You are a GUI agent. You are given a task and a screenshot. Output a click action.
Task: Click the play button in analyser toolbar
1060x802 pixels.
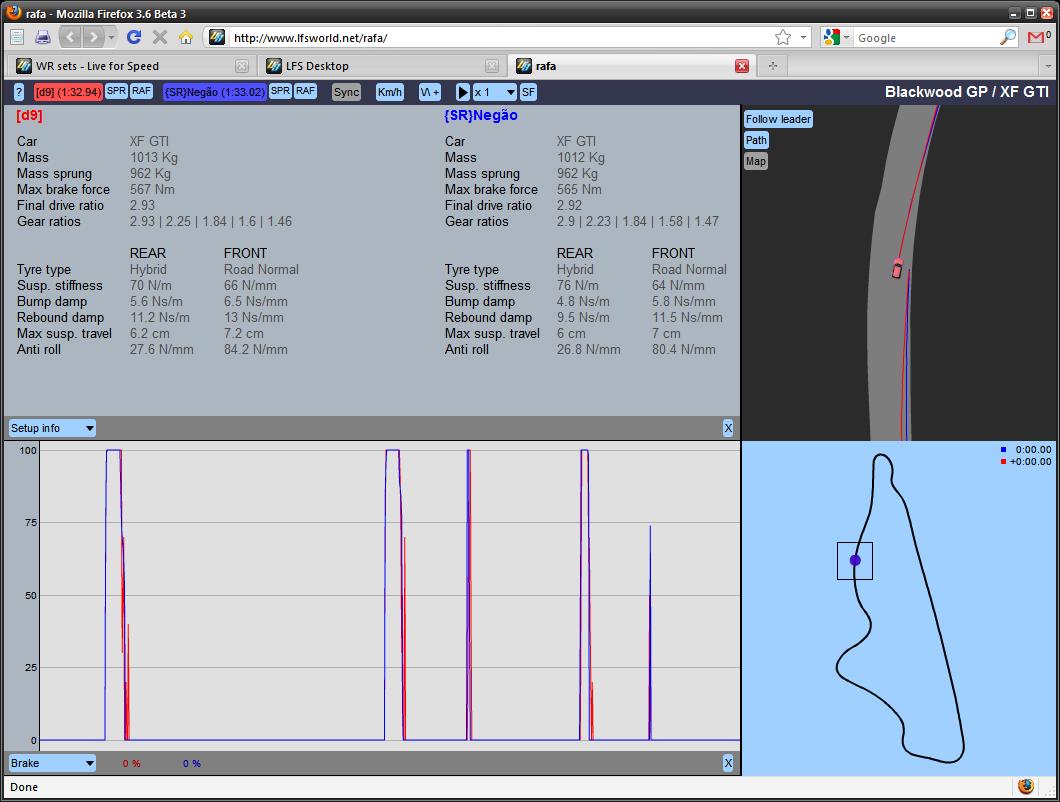tap(463, 92)
